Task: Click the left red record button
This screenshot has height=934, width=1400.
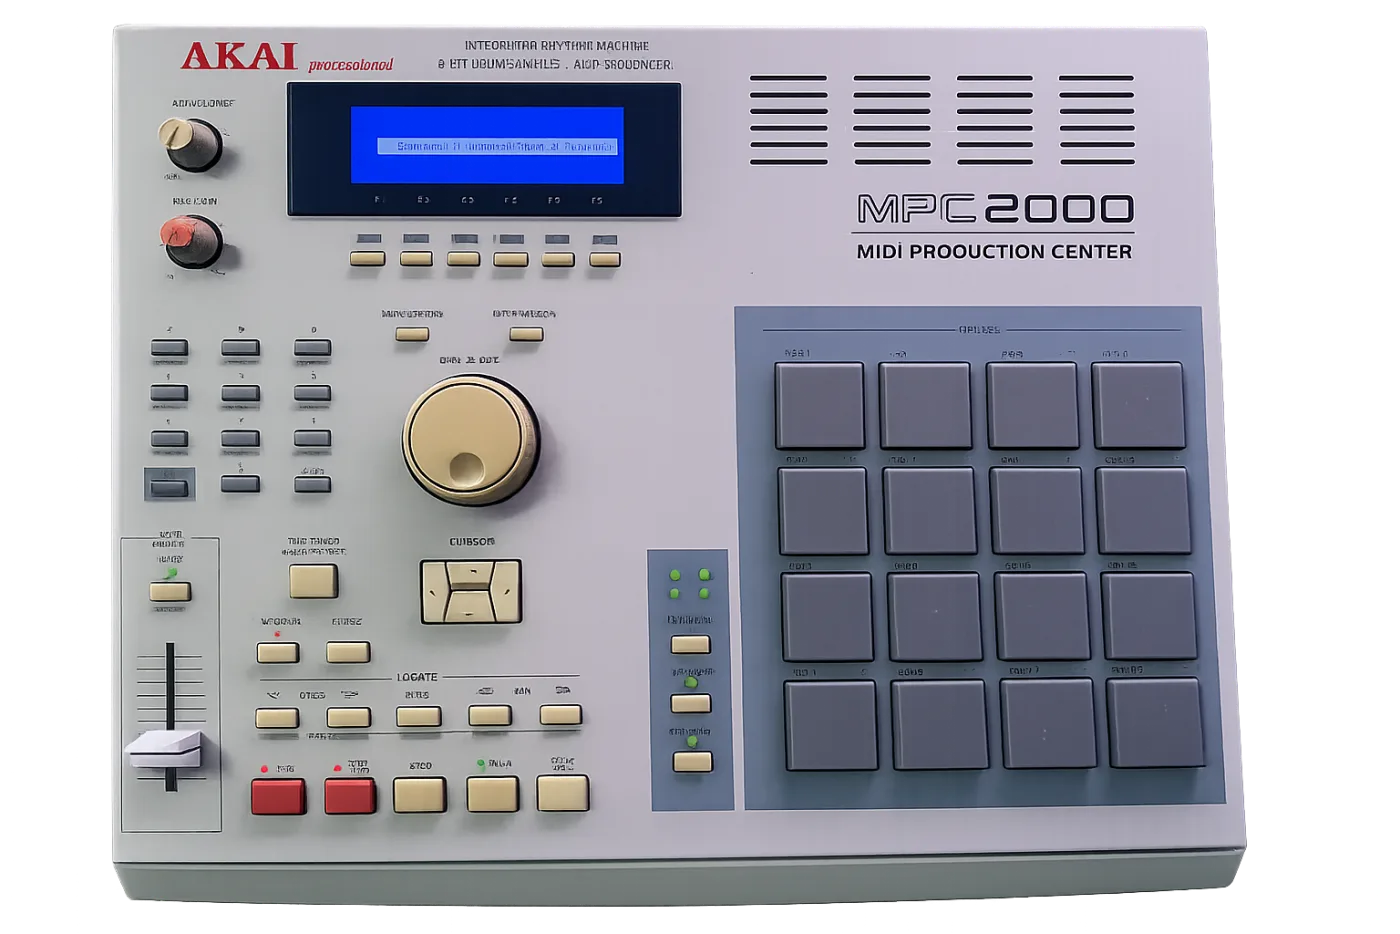Action: 278,797
